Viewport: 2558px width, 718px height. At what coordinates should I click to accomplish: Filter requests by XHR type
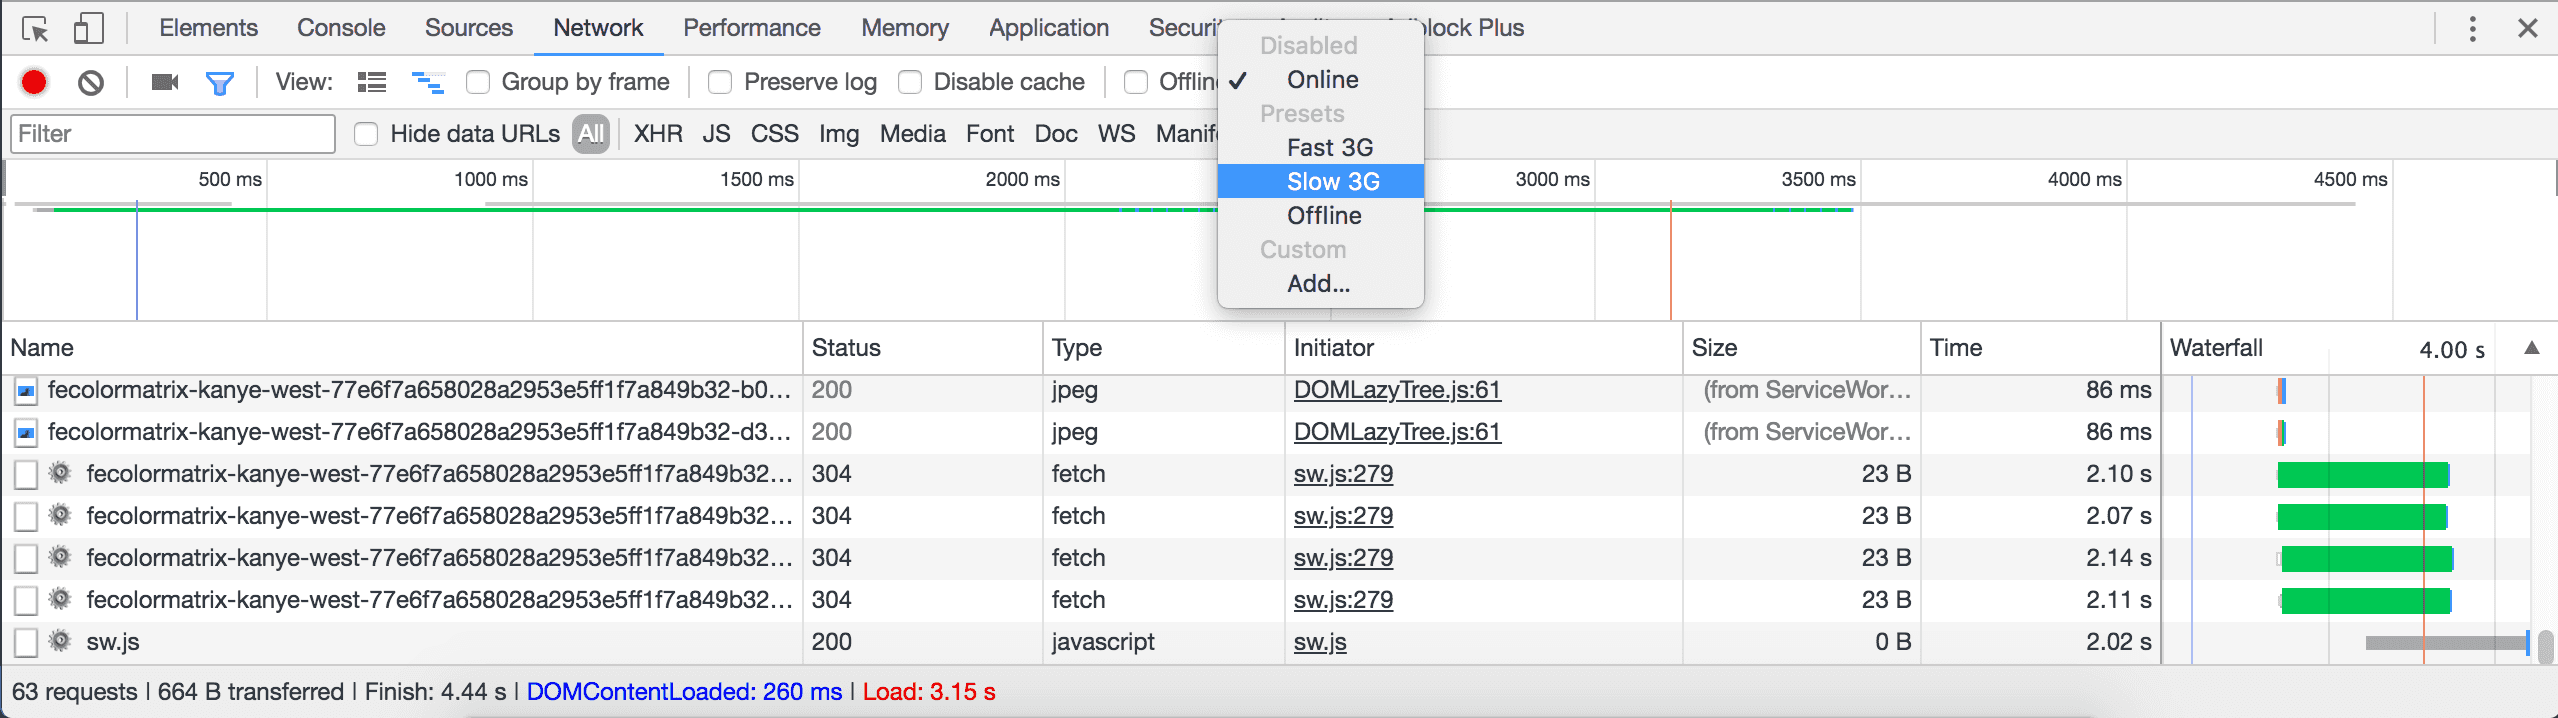tap(657, 134)
